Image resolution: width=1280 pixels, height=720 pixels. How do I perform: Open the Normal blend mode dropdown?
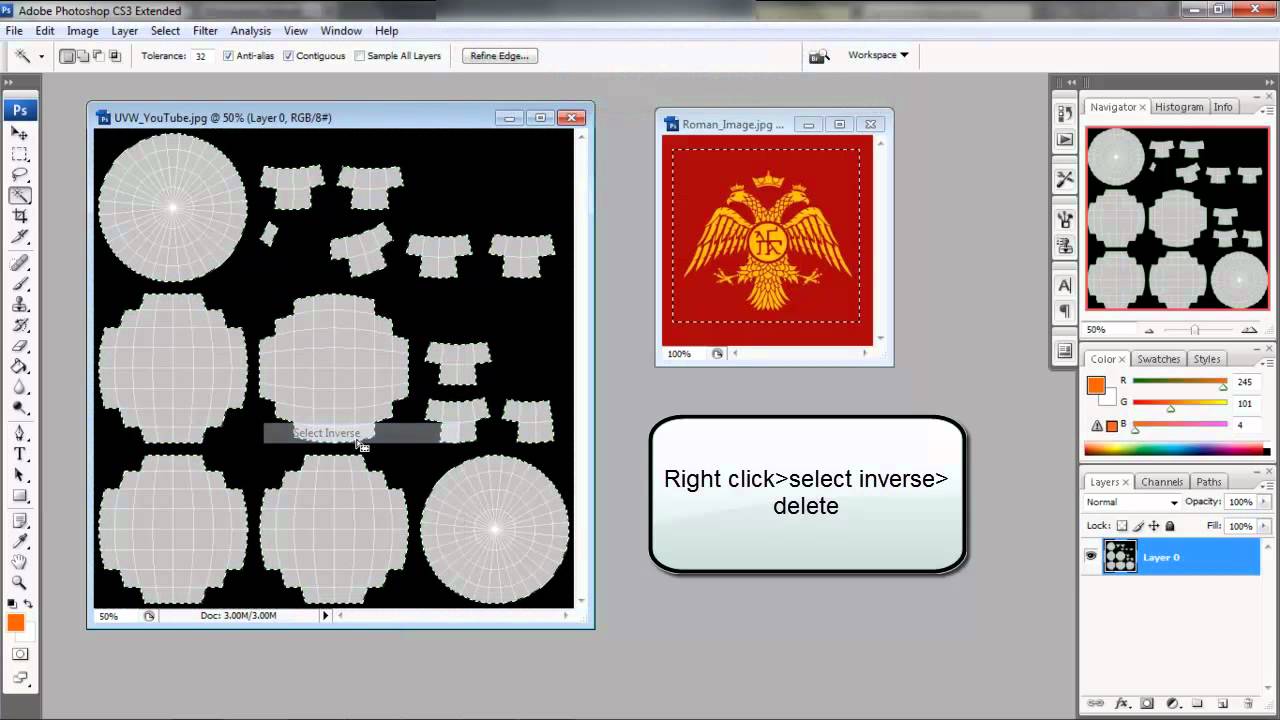1132,502
